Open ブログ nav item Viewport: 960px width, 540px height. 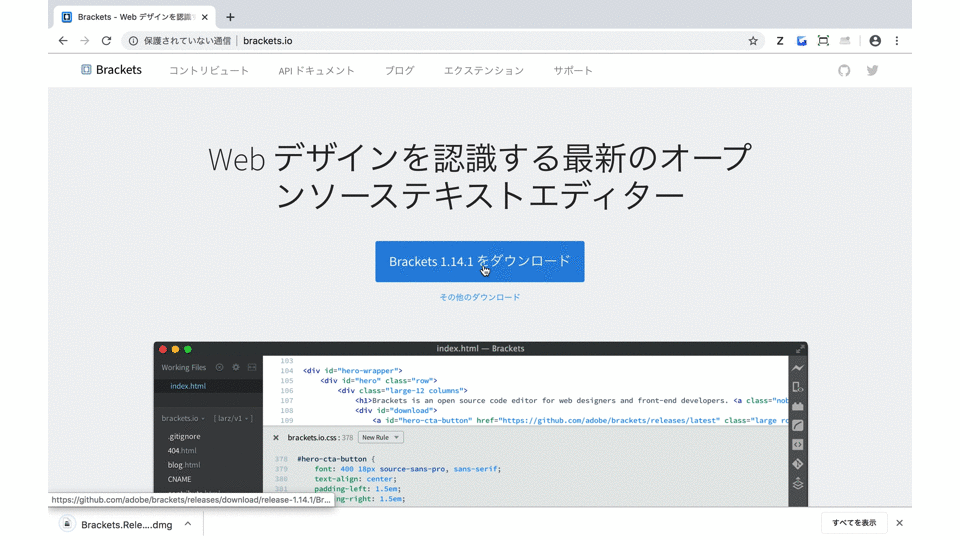[399, 70]
